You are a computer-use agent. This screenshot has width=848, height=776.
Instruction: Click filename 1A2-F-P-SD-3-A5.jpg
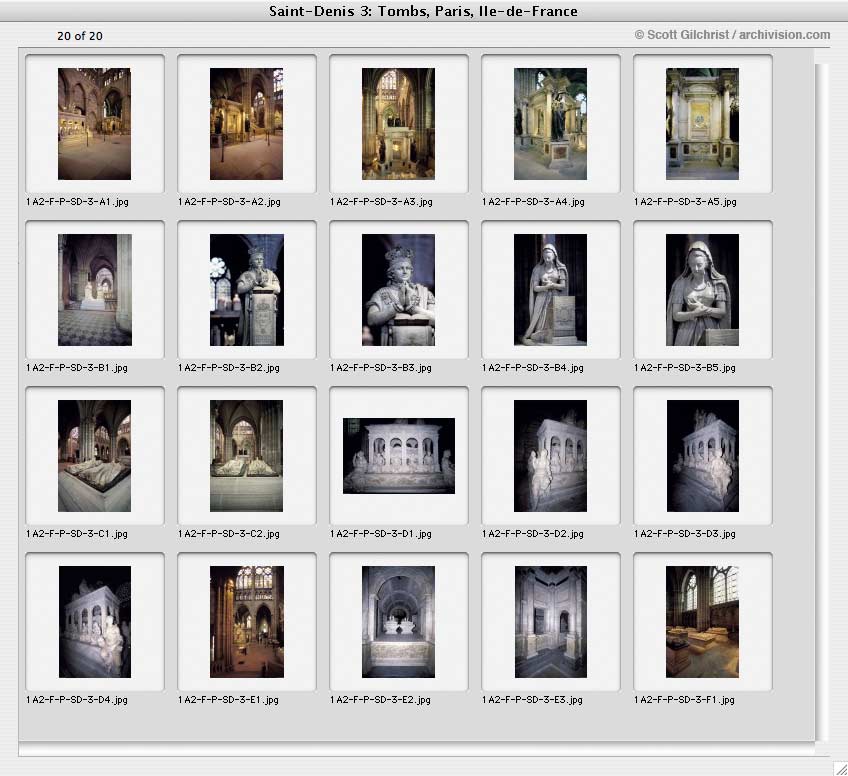pyautogui.click(x=685, y=202)
